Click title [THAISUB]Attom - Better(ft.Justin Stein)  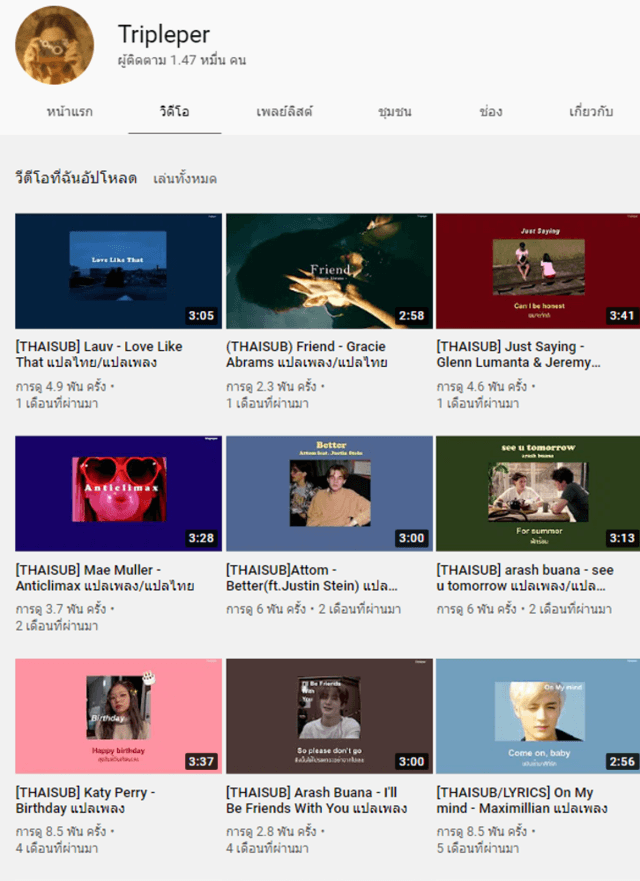point(312,578)
